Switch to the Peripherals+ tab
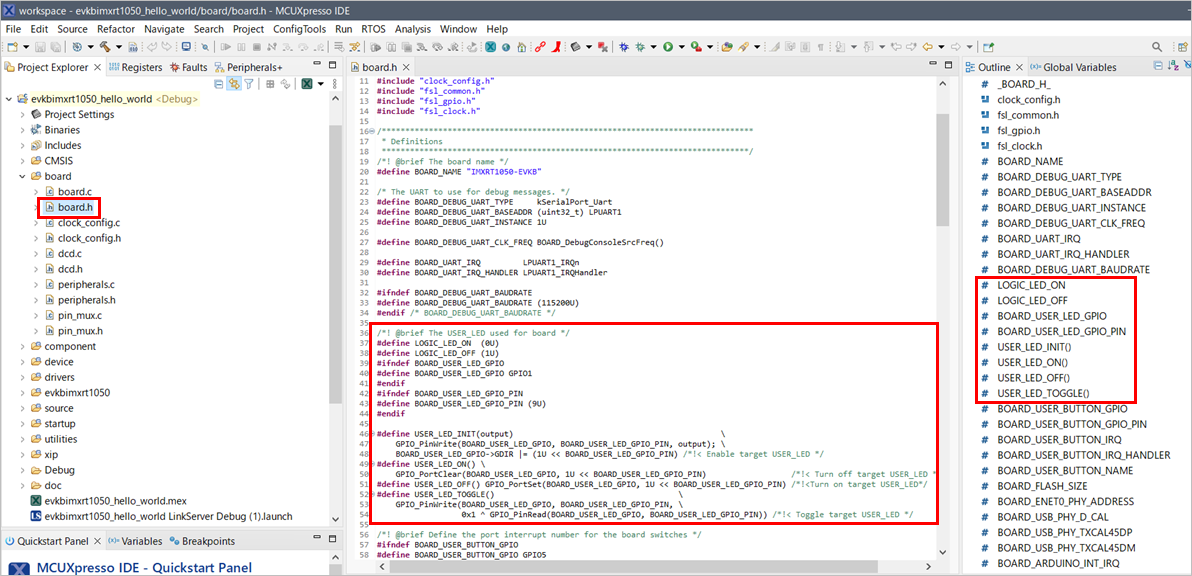 (249, 67)
